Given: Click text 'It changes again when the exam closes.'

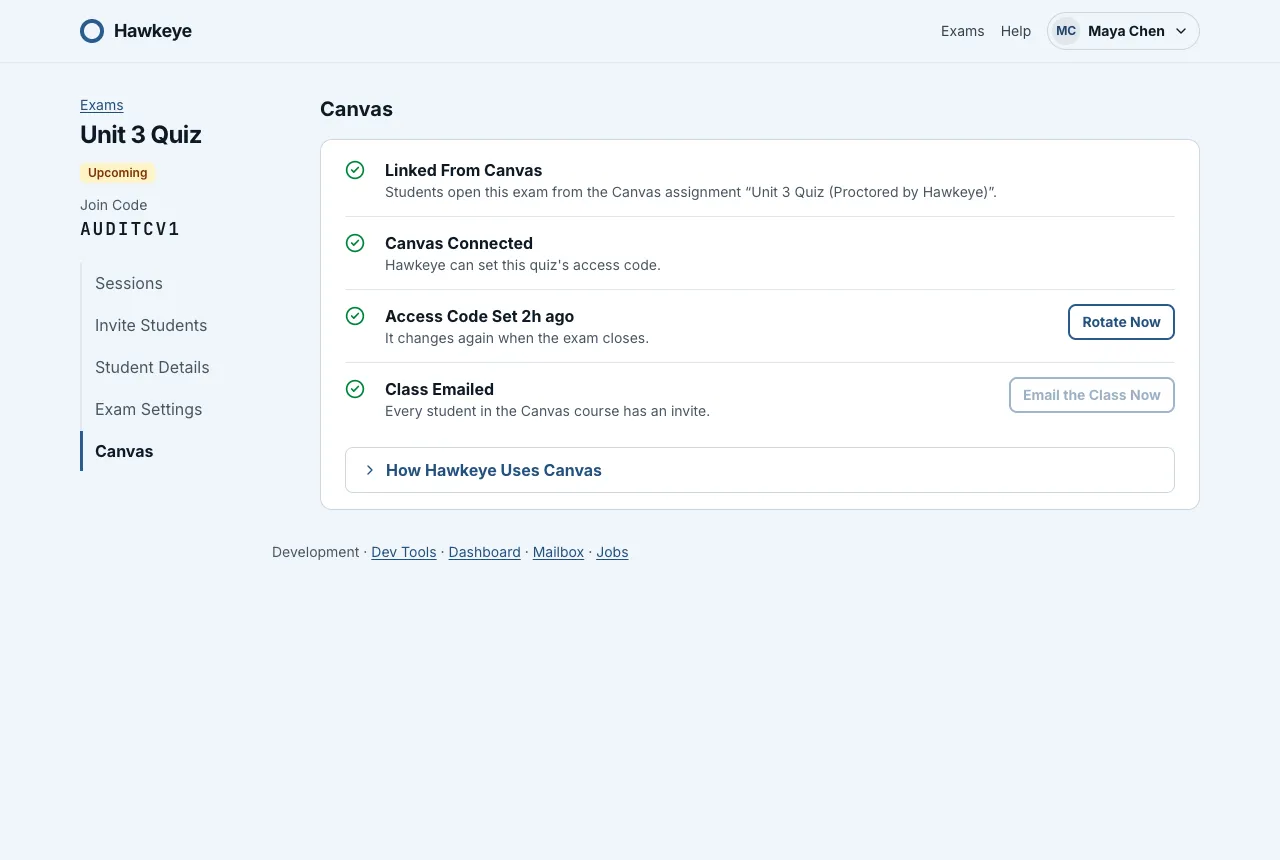Looking at the screenshot, I should pyautogui.click(x=517, y=338).
